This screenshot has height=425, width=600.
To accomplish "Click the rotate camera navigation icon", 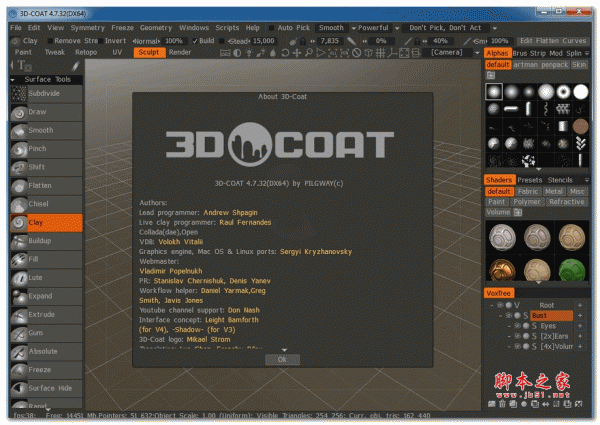I will pyautogui.click(x=285, y=53).
